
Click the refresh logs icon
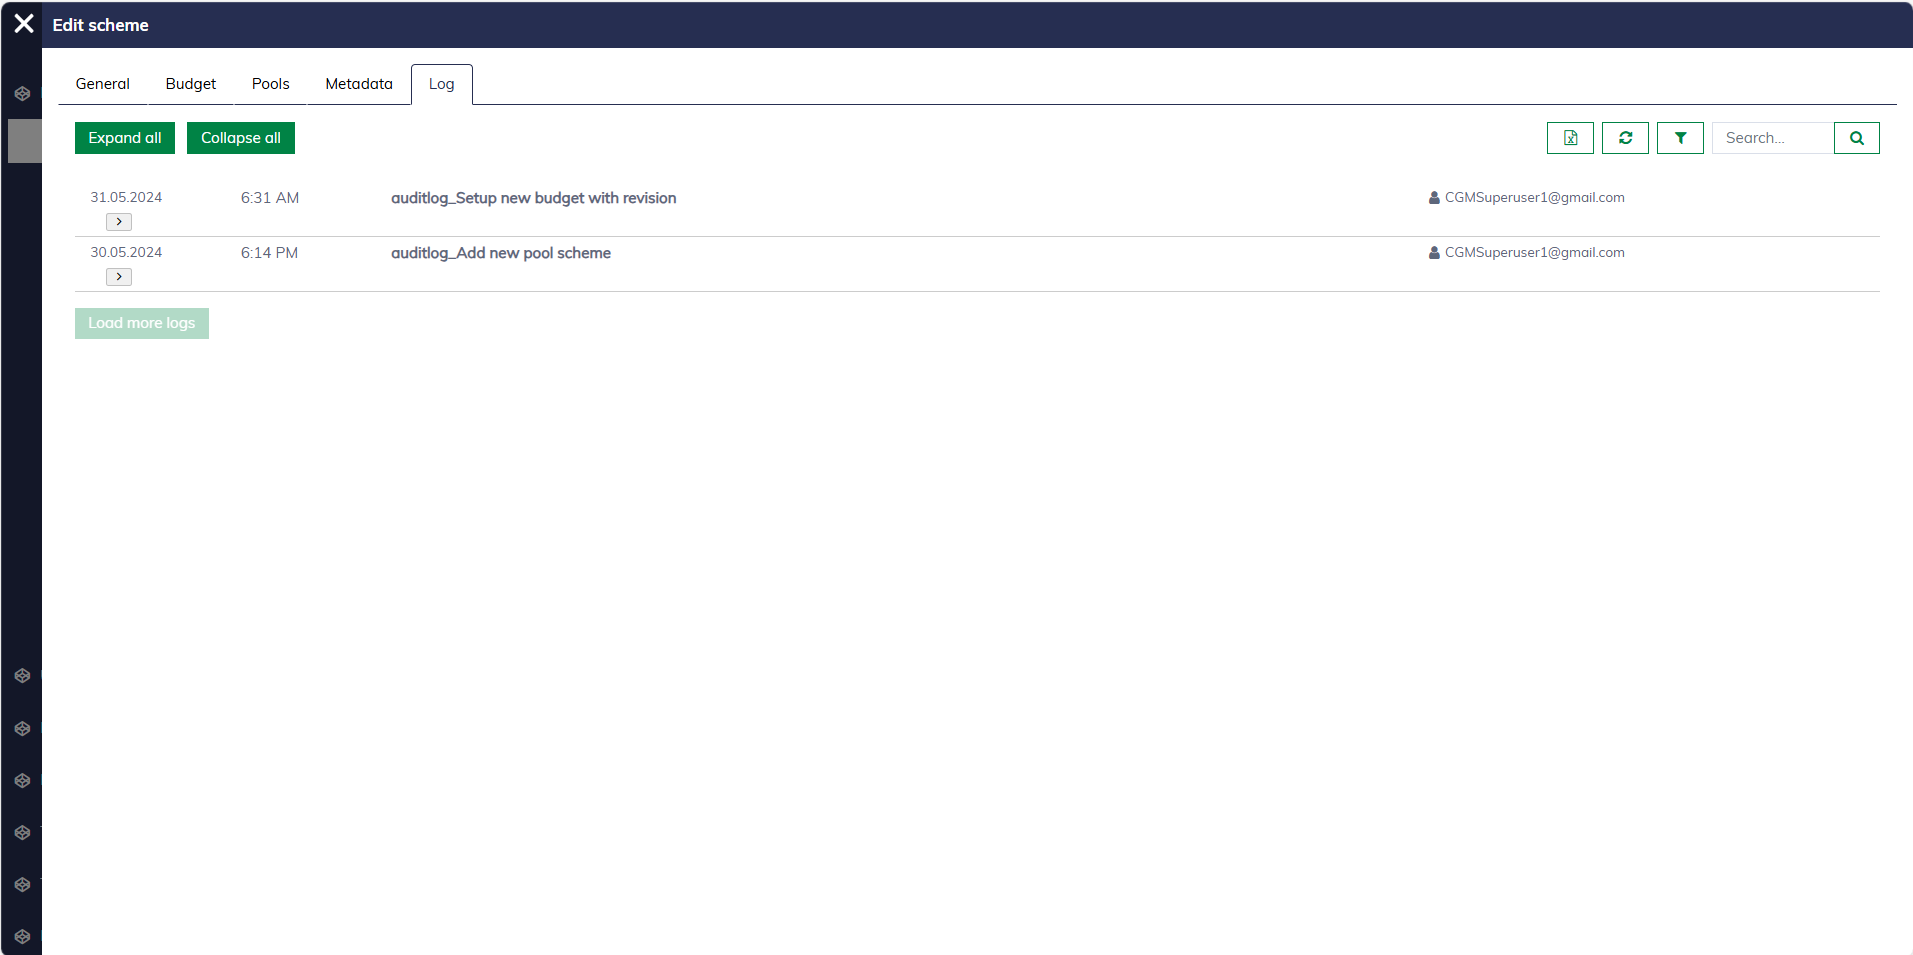[1624, 138]
